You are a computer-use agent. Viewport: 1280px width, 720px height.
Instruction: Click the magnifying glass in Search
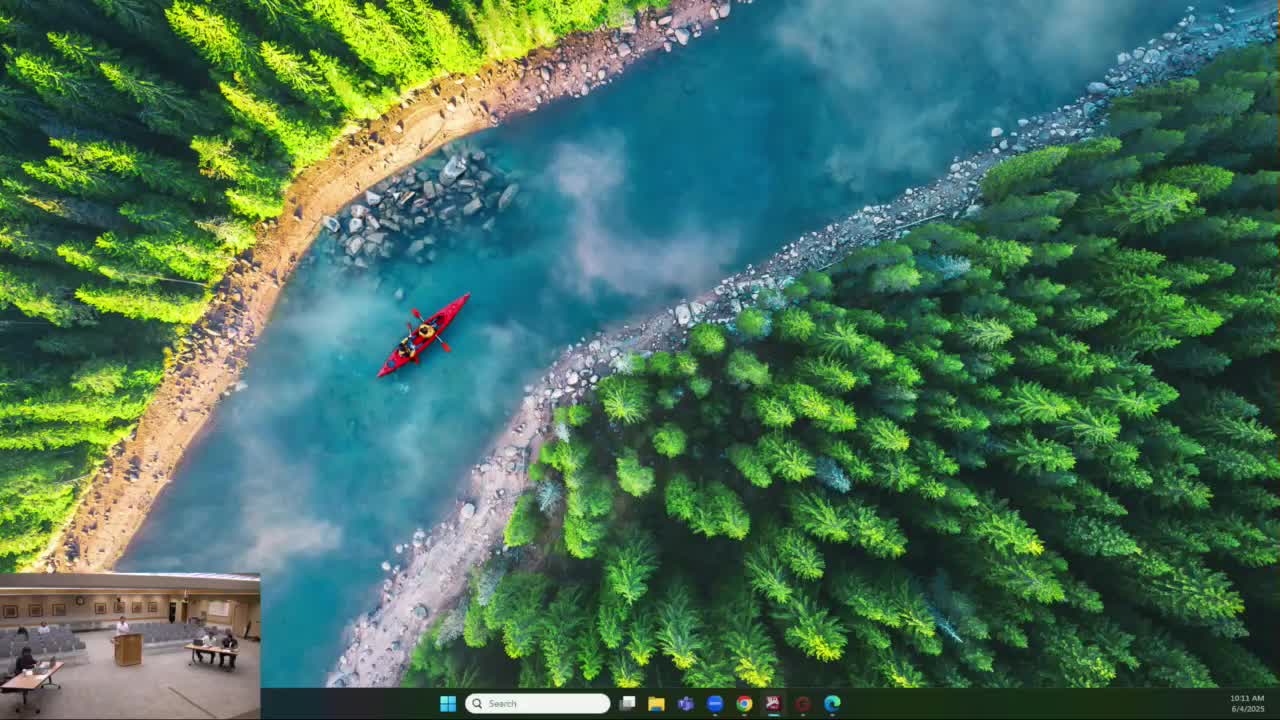click(x=477, y=703)
